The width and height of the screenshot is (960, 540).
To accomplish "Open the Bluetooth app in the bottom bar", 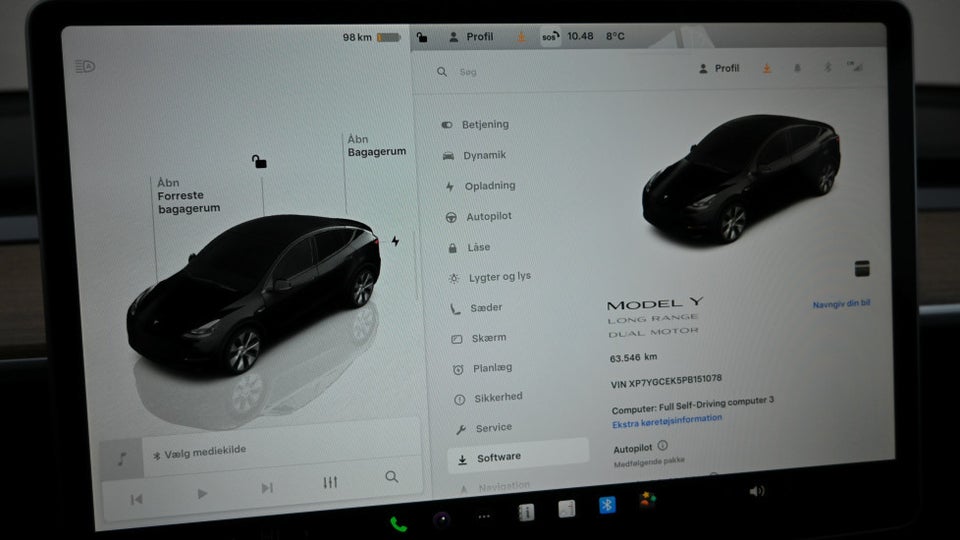I will point(607,505).
